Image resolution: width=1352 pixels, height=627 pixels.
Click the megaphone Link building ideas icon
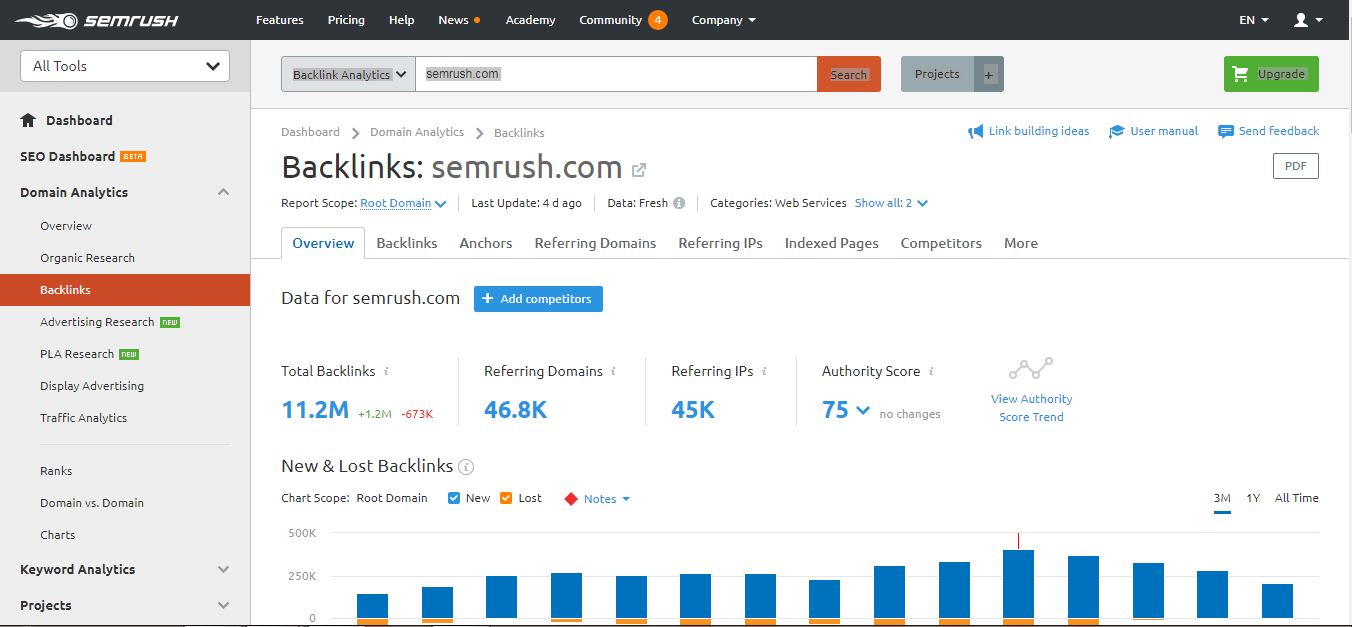(976, 131)
